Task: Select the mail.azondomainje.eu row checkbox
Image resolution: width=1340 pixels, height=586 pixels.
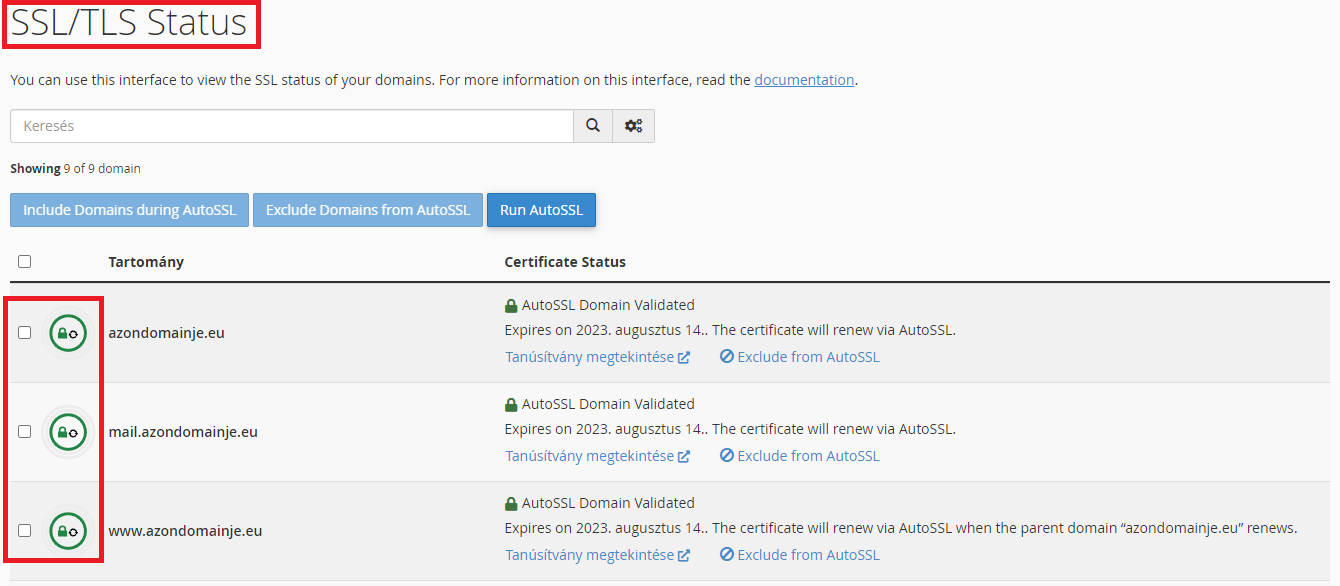Action: (x=25, y=432)
